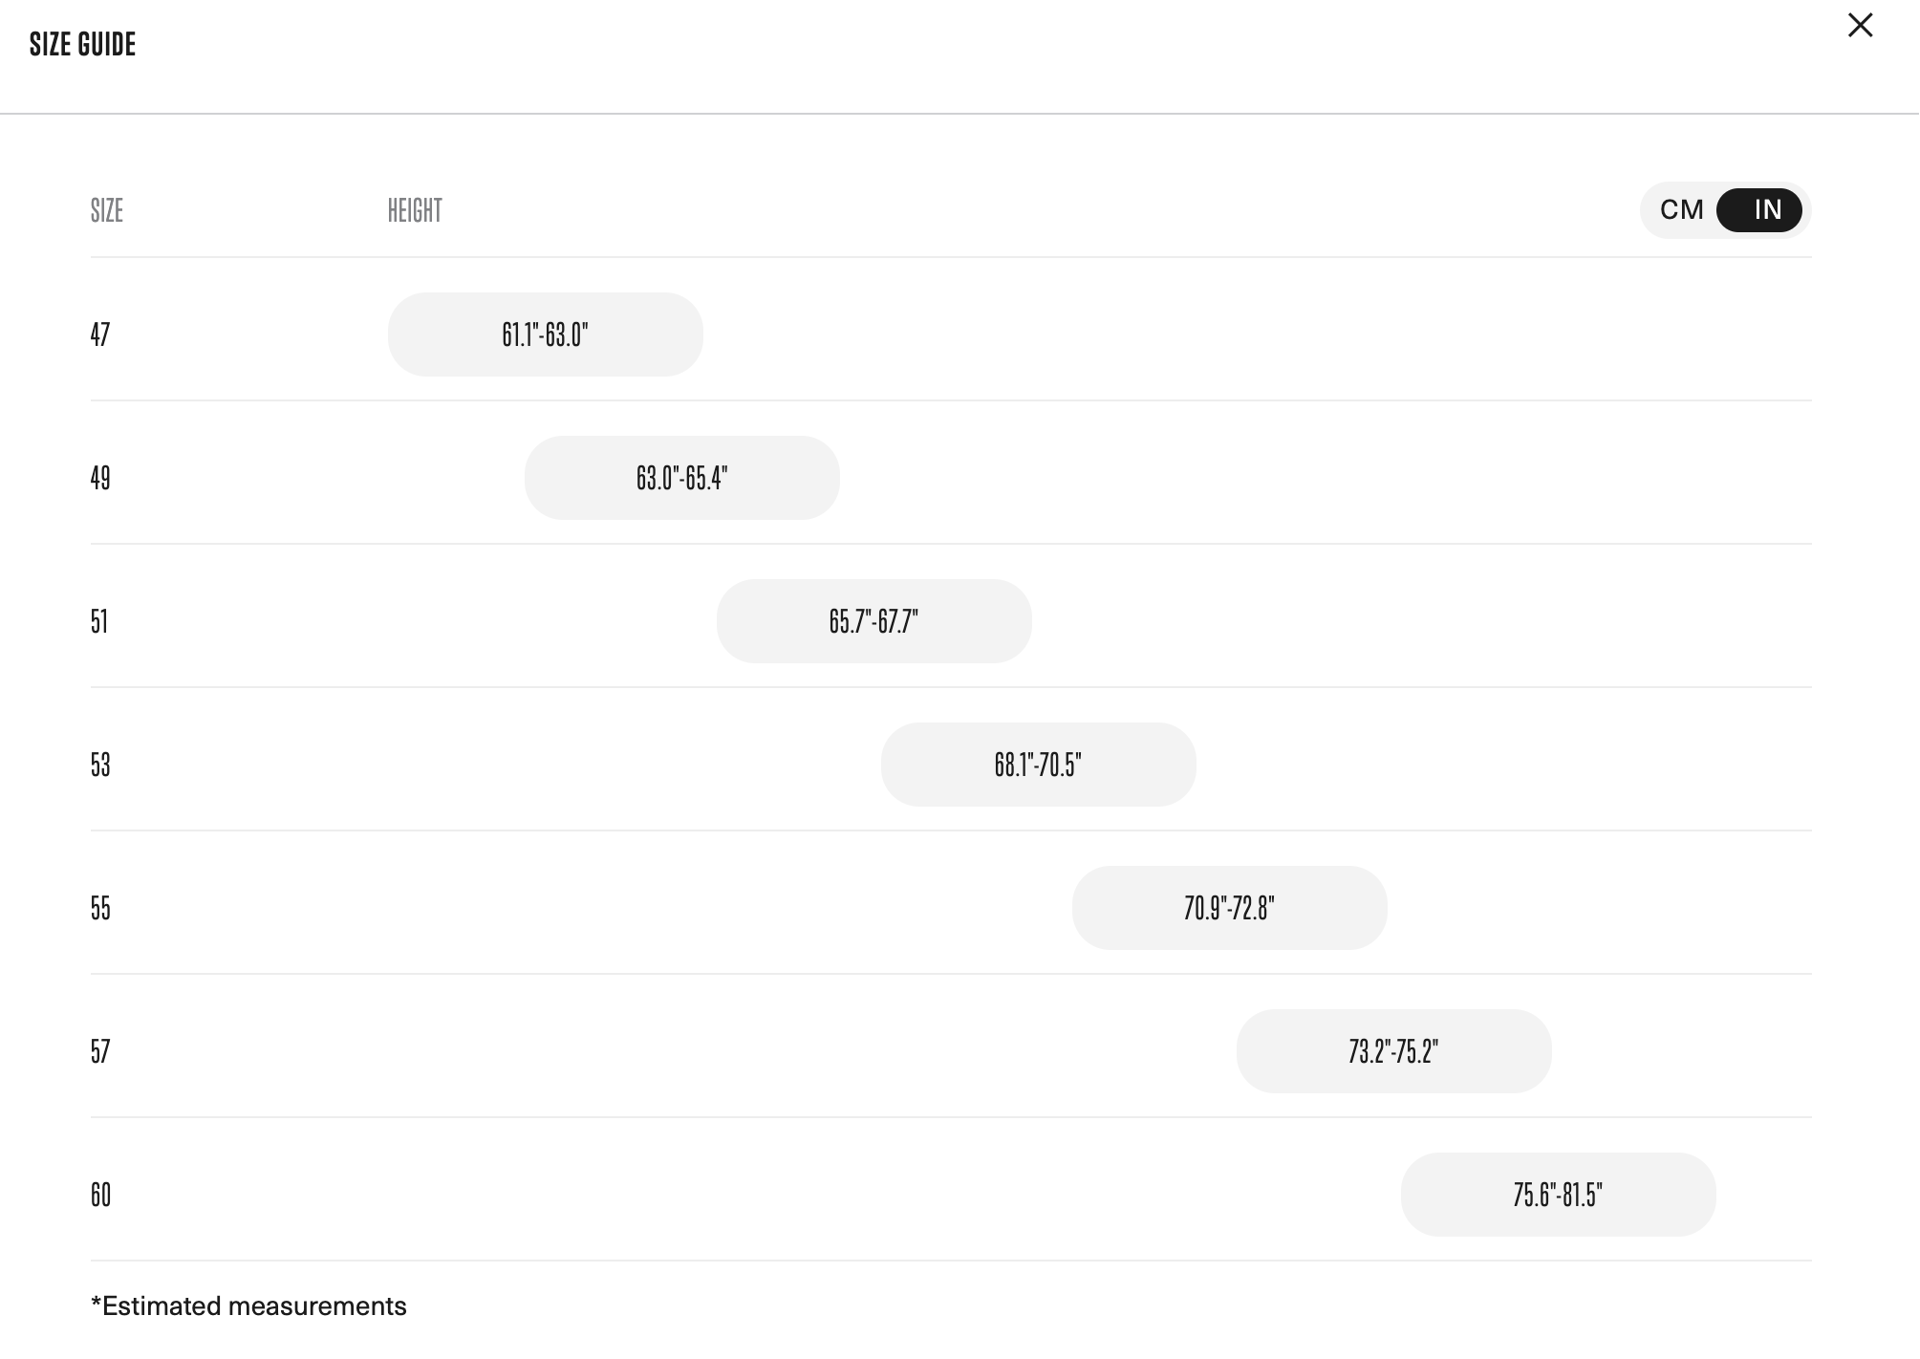Click the HEIGHT column header
Viewport: 1920px width, 1359px height.
click(414, 210)
